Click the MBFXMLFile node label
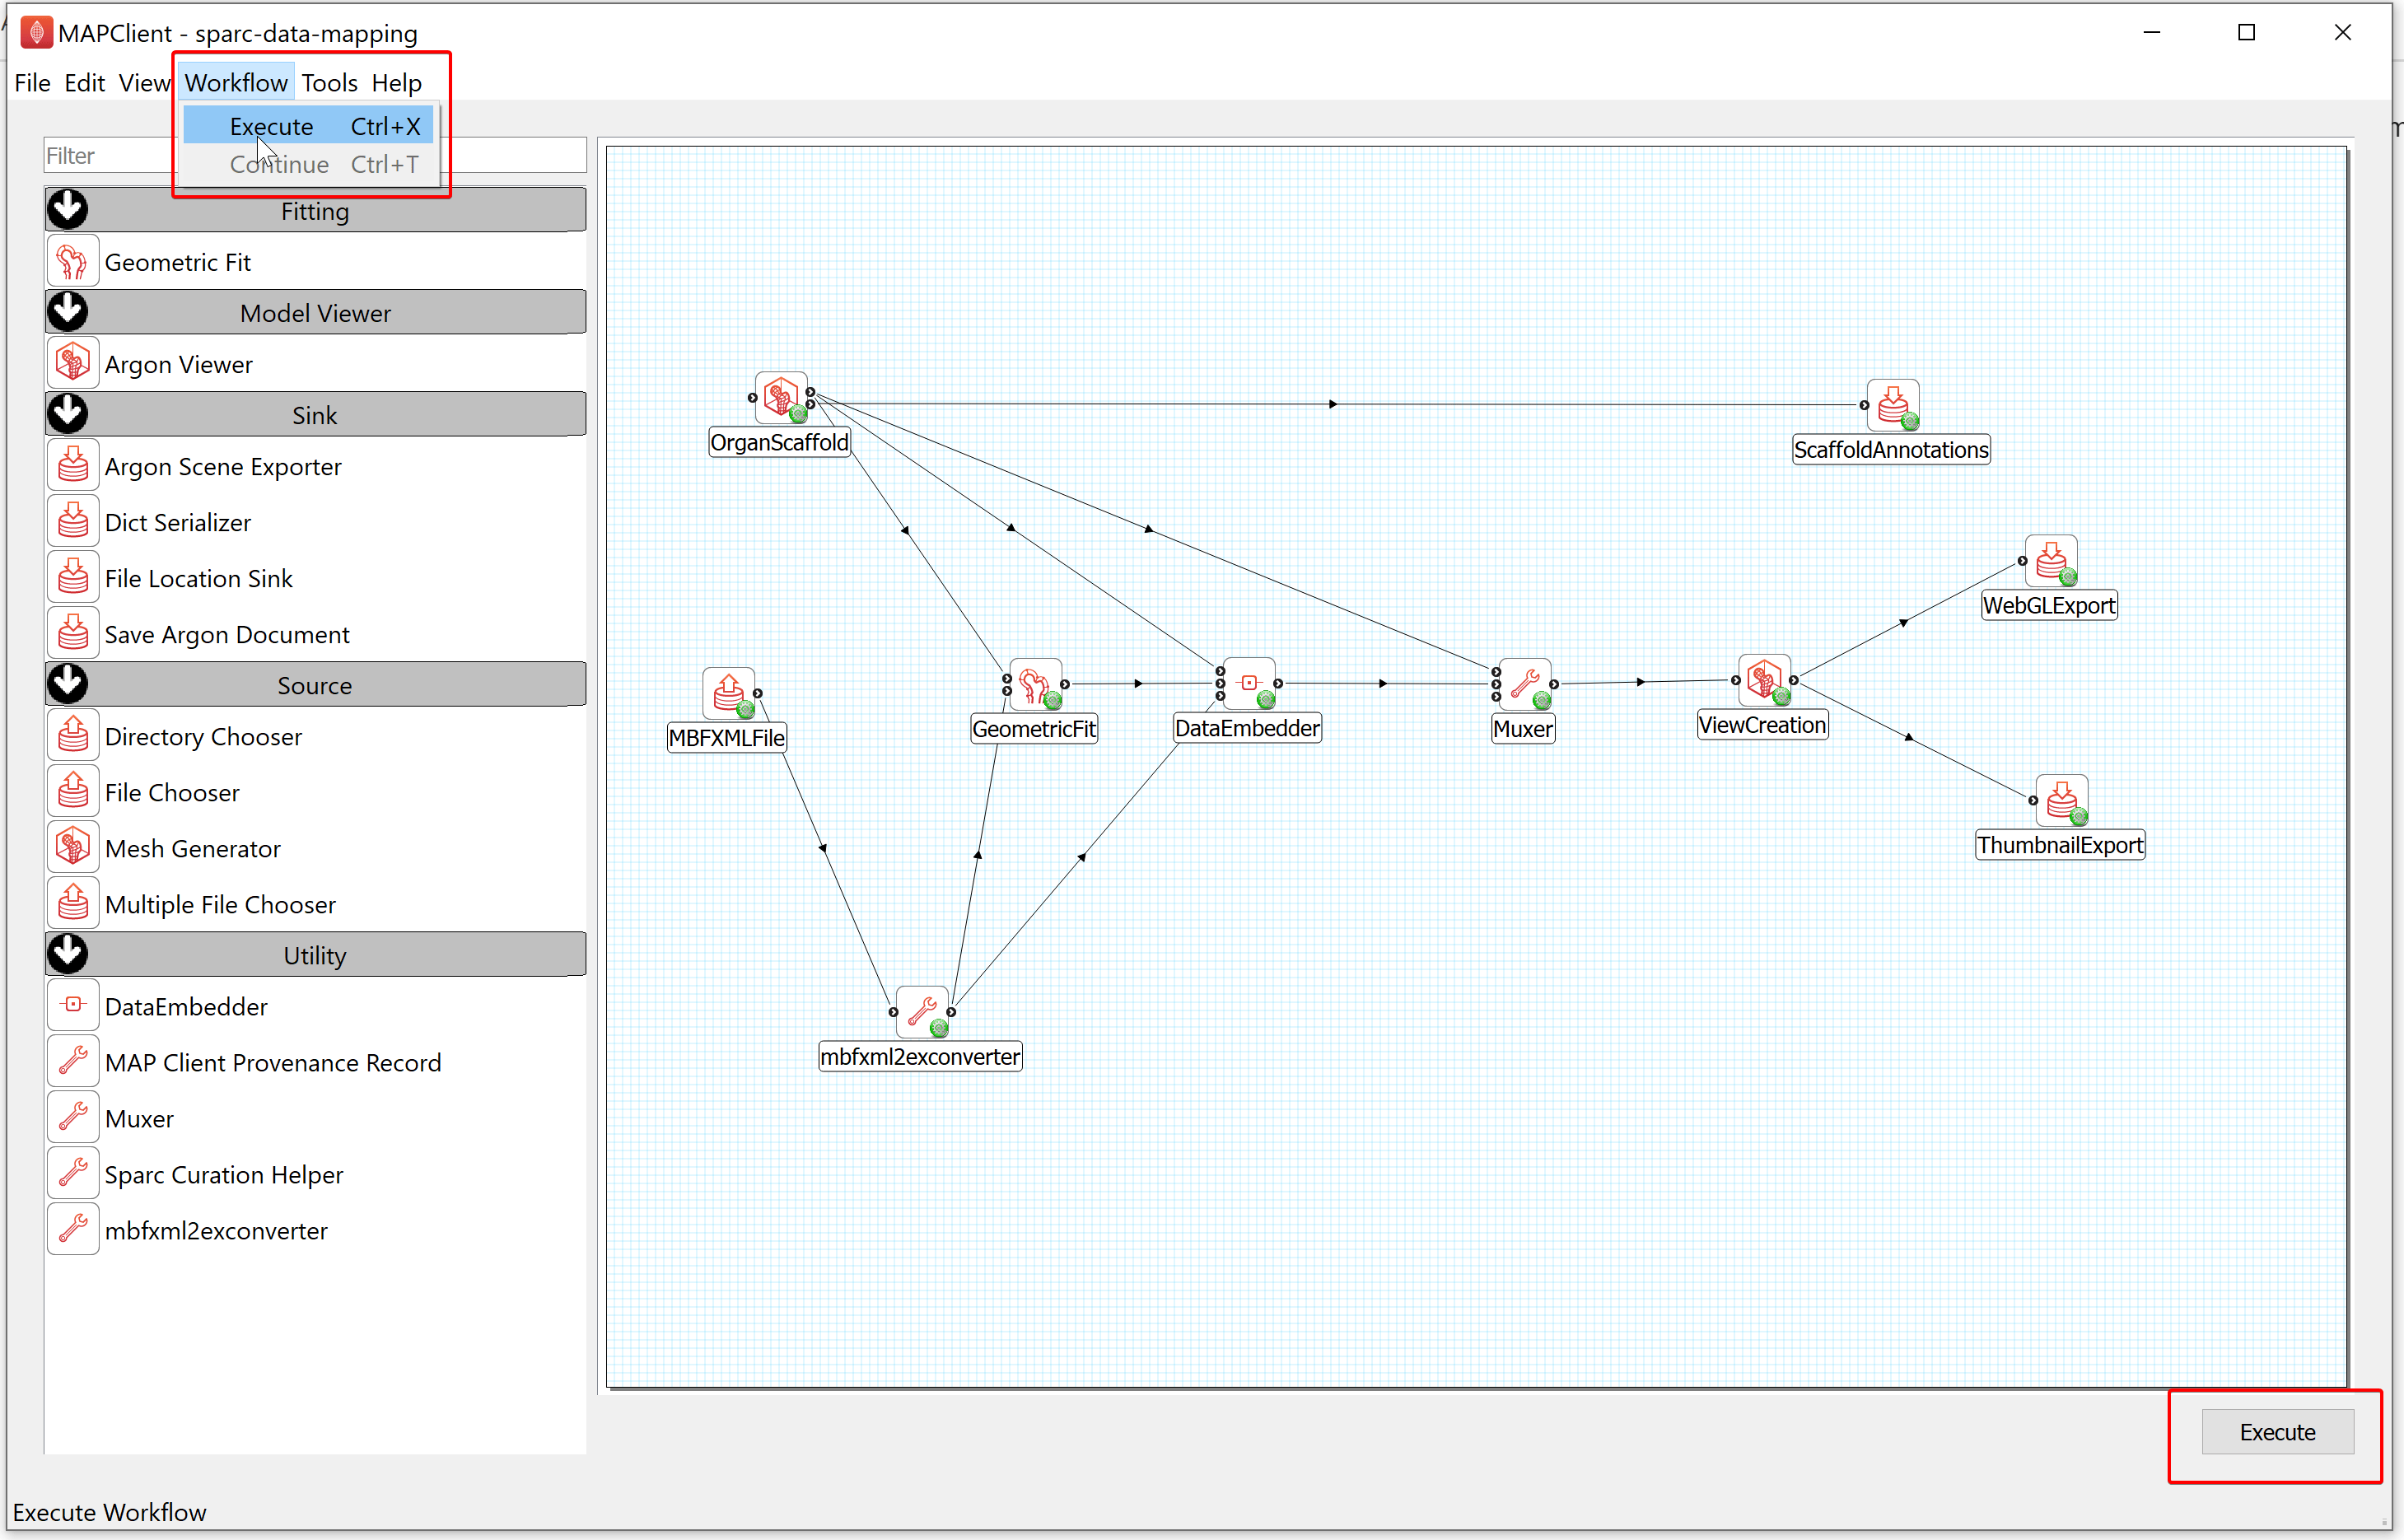This screenshot has height=1540, width=2404. pos(727,738)
